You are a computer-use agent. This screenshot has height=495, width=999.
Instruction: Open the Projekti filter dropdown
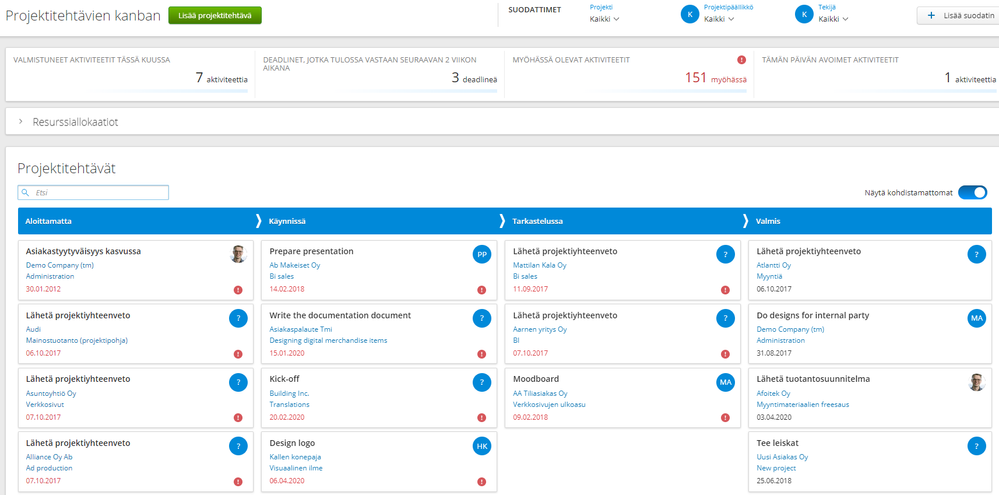tap(604, 19)
